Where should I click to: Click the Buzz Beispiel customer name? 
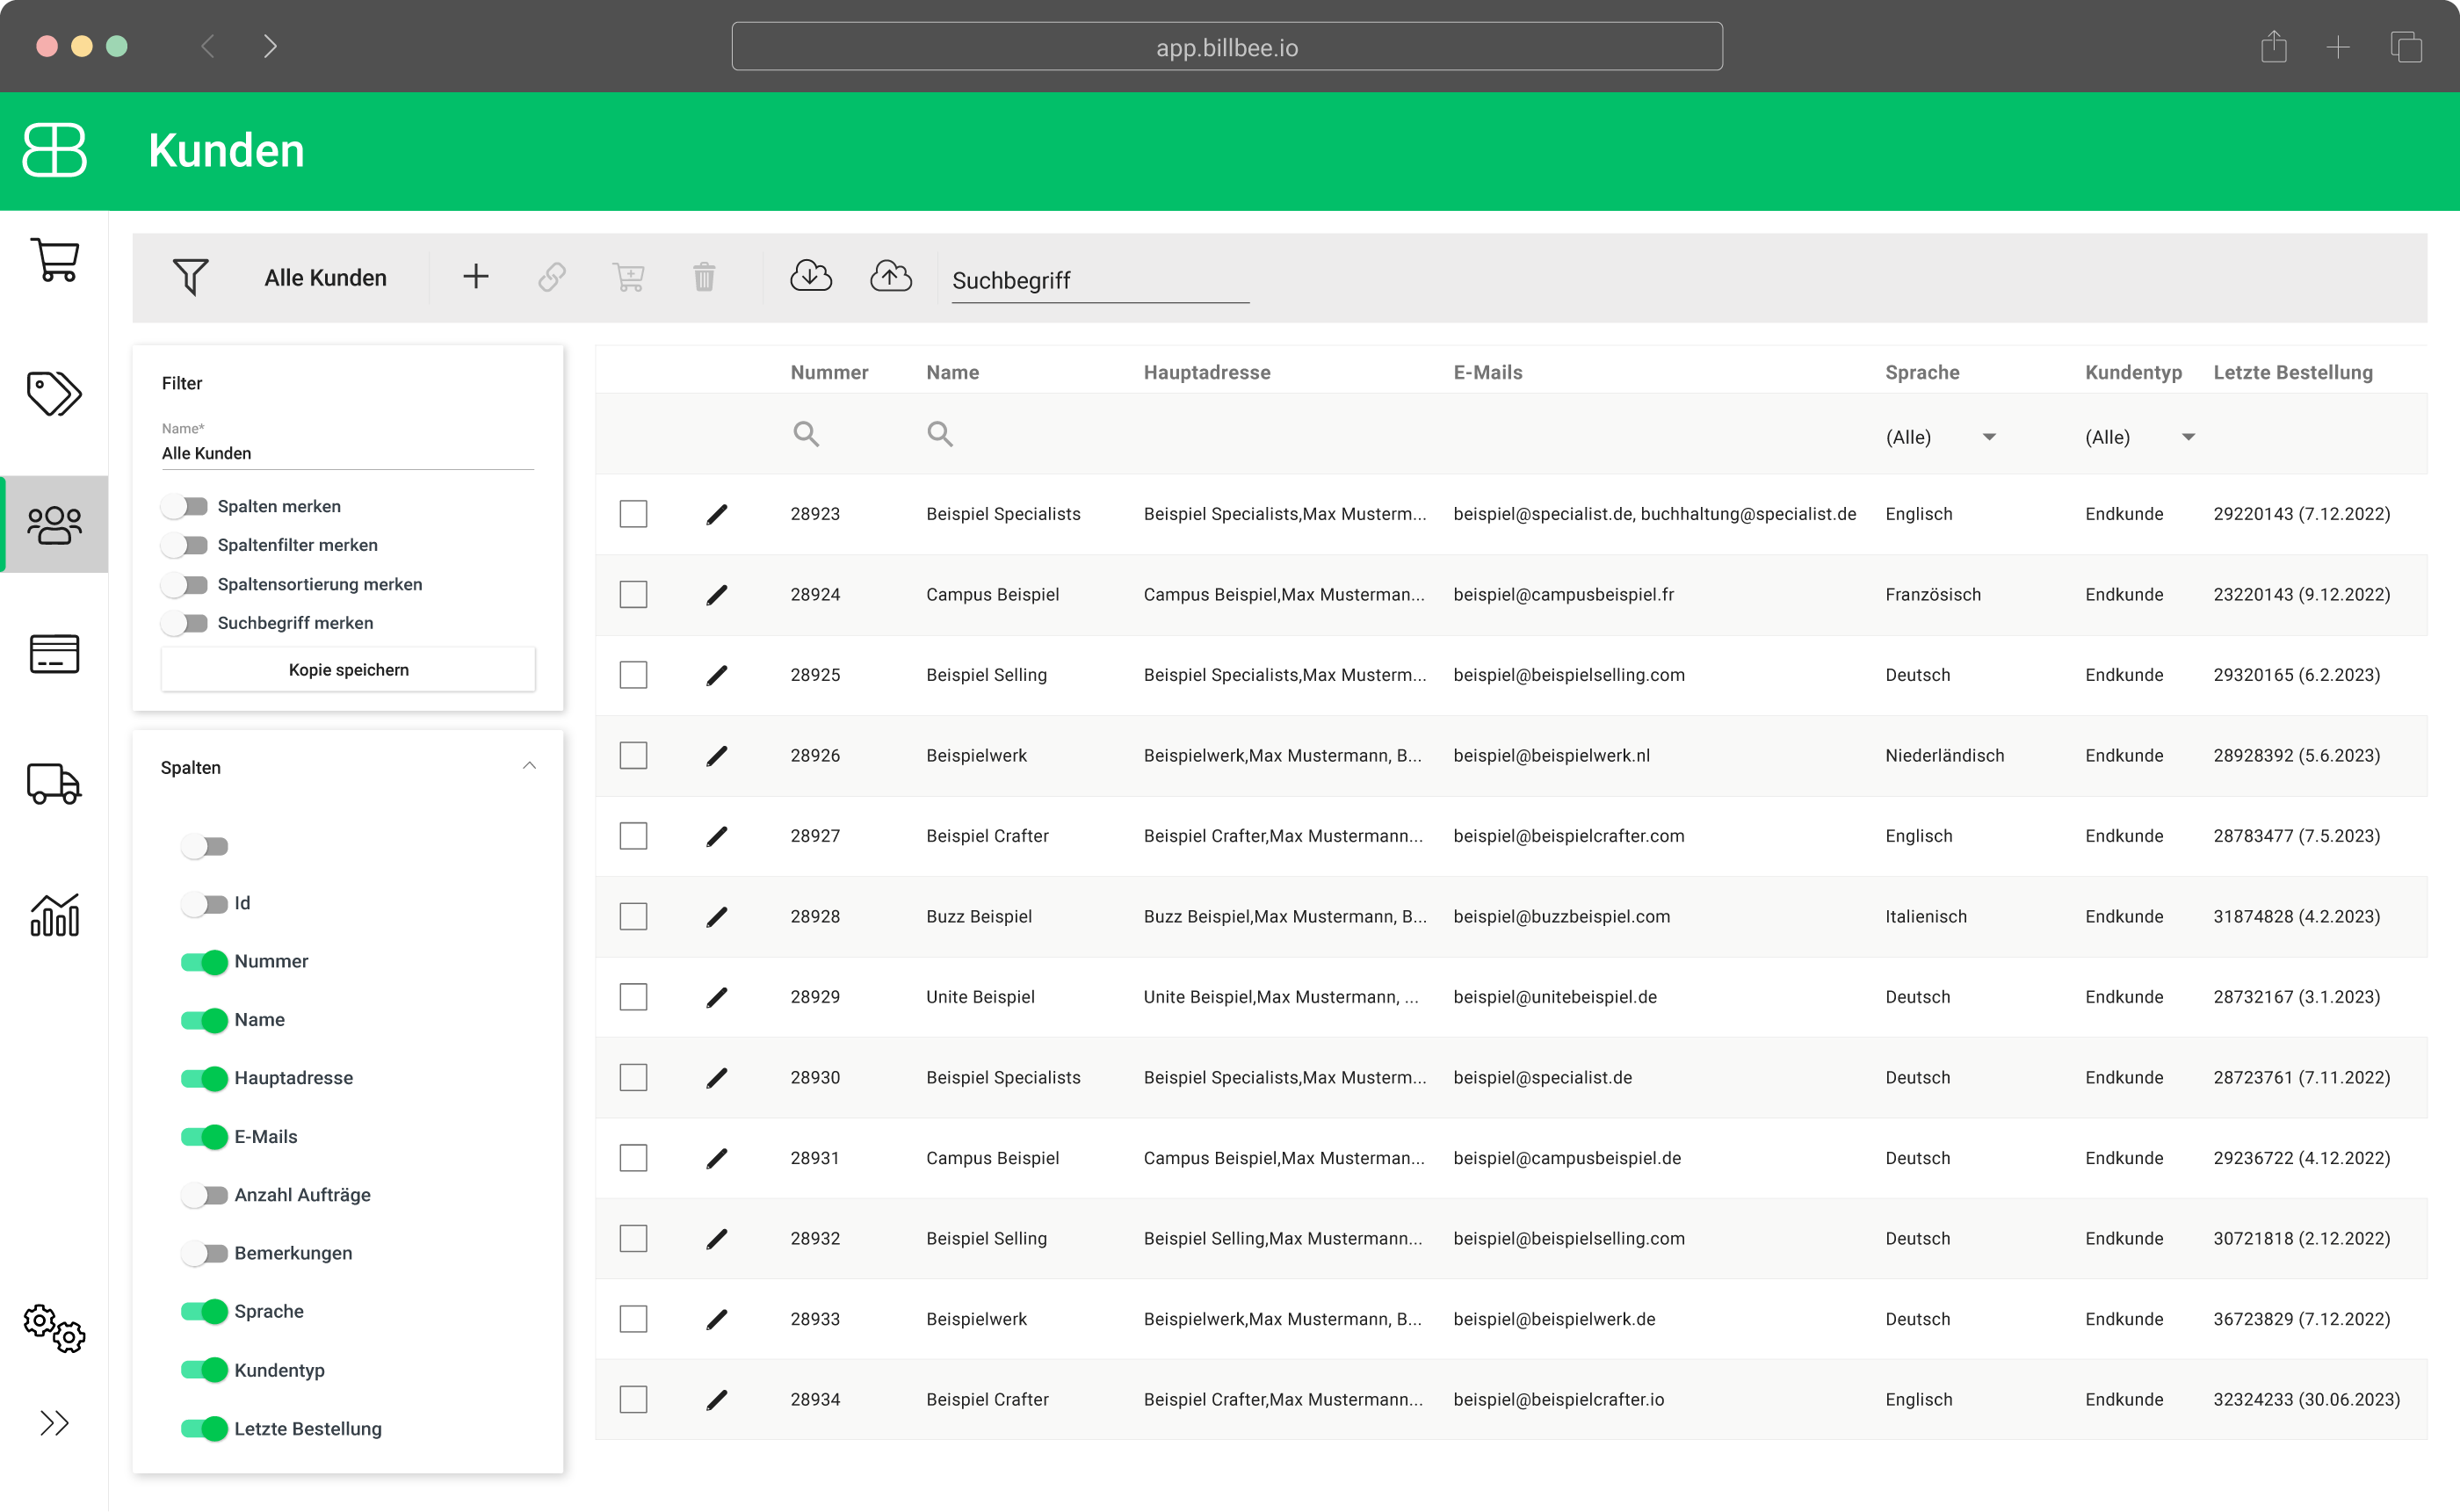(979, 917)
